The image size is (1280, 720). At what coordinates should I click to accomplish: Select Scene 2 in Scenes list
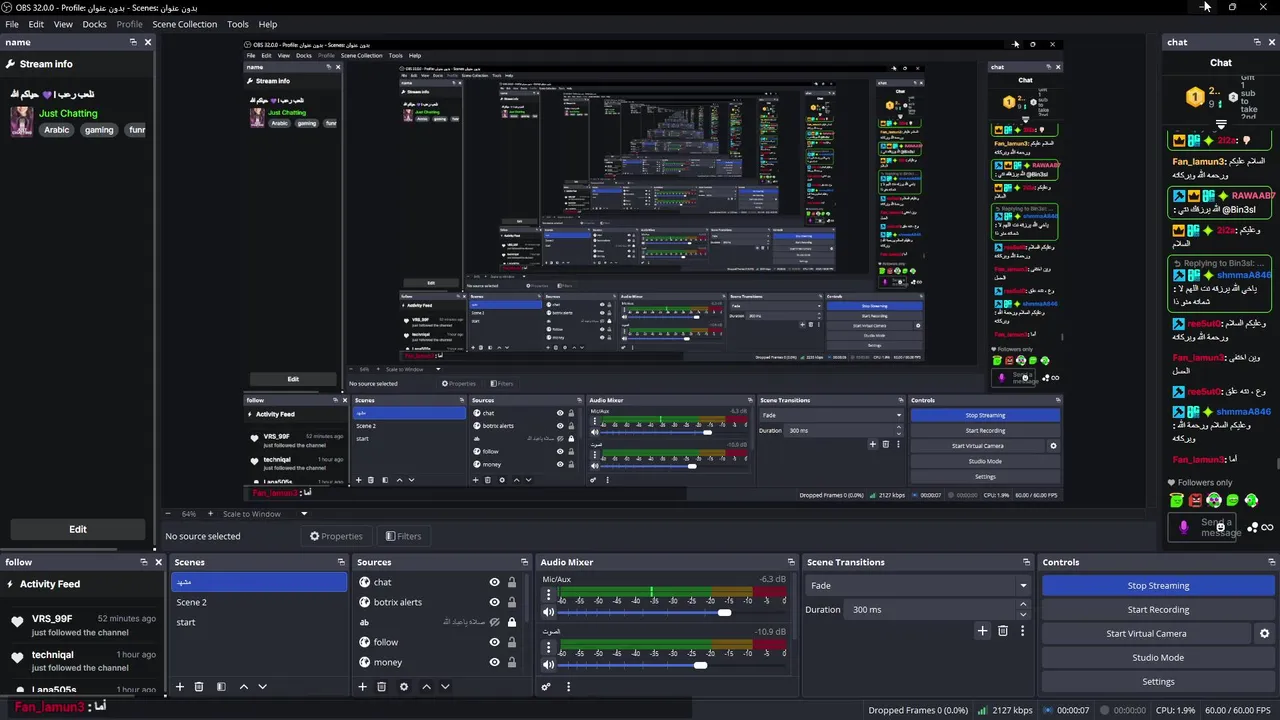coord(259,602)
